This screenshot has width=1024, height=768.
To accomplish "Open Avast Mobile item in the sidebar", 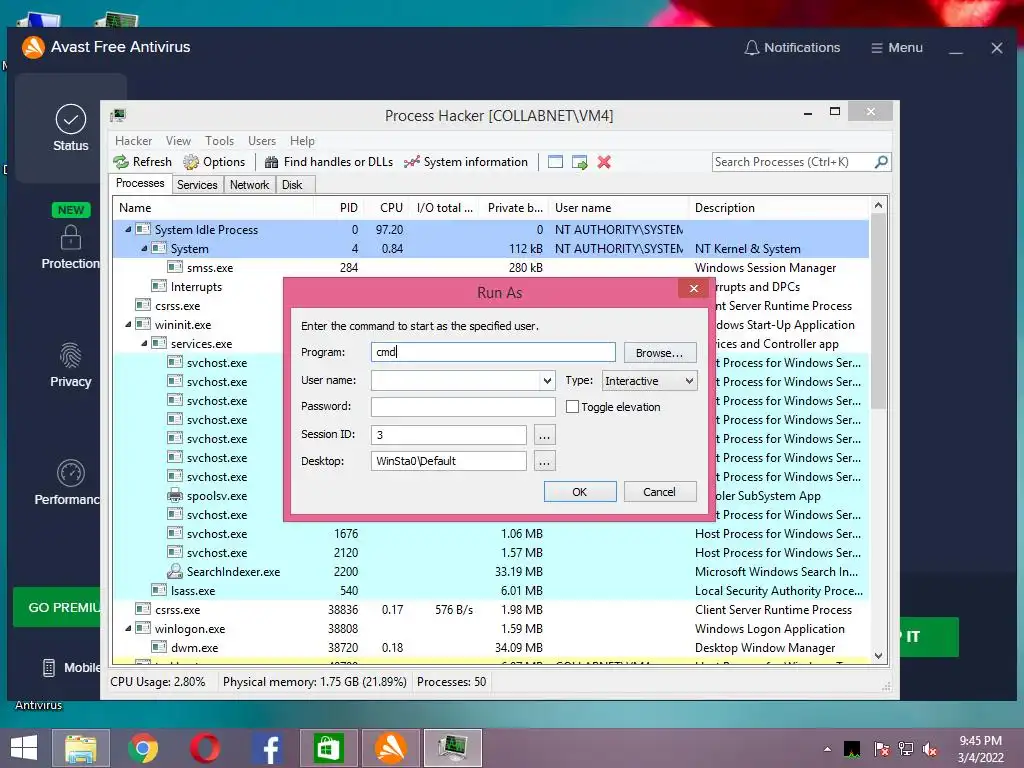I will coord(71,667).
